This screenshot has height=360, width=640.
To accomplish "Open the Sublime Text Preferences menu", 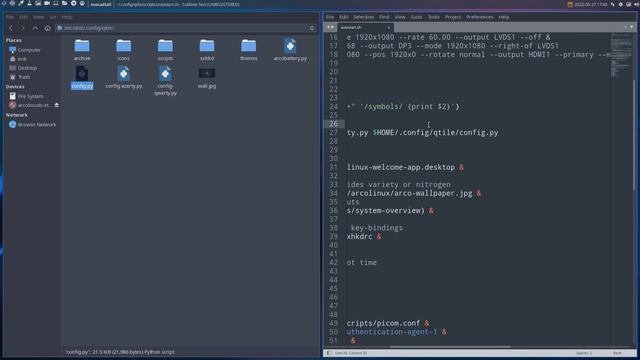I will [x=480, y=17].
